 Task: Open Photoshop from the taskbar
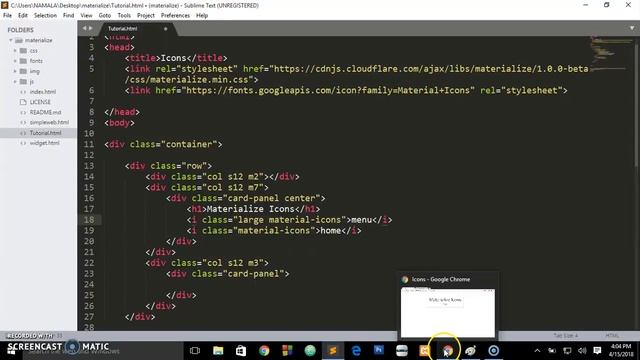379,350
